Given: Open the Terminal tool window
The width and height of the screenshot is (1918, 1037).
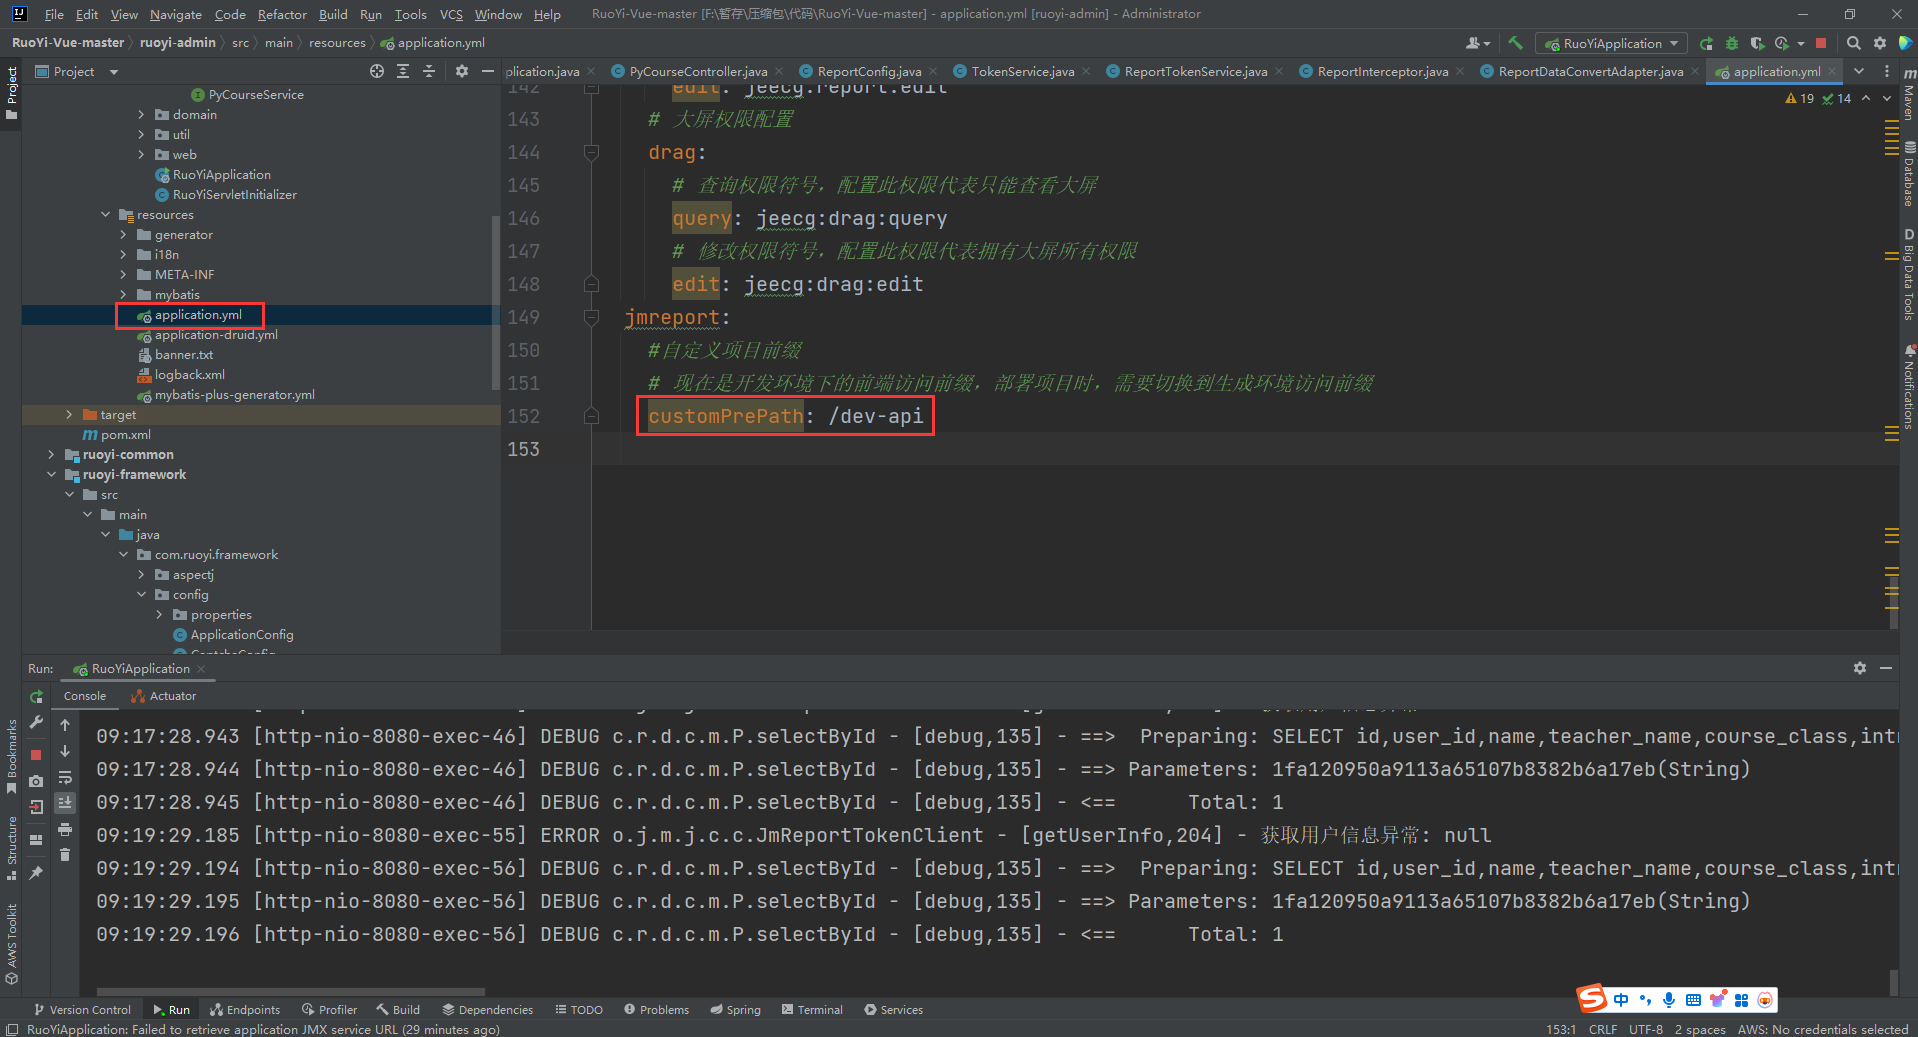Looking at the screenshot, I should pyautogui.click(x=812, y=1010).
